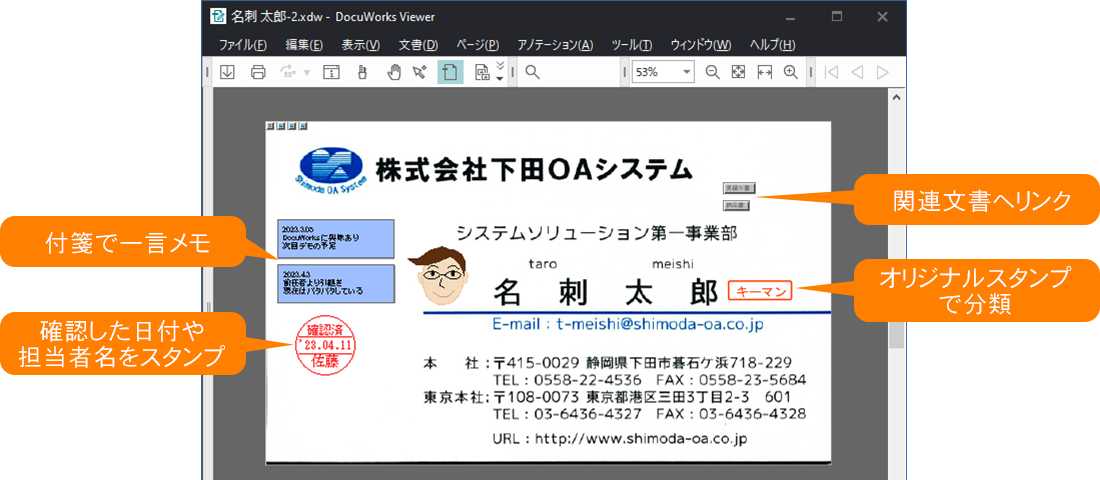Image resolution: width=1100 pixels, height=480 pixels.
Task: Click the save/import down-arrow toolbar icon
Action: pyautogui.click(x=227, y=72)
